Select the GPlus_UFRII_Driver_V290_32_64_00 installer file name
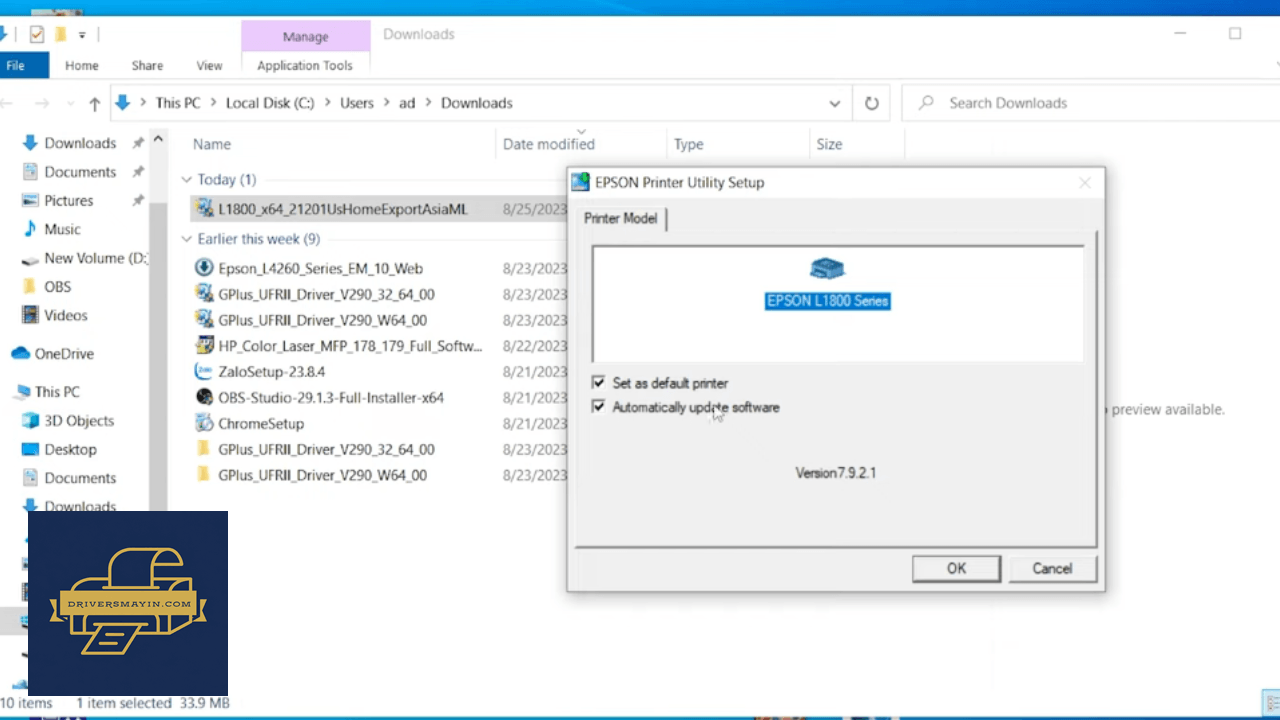This screenshot has height=720, width=1280. click(x=326, y=294)
